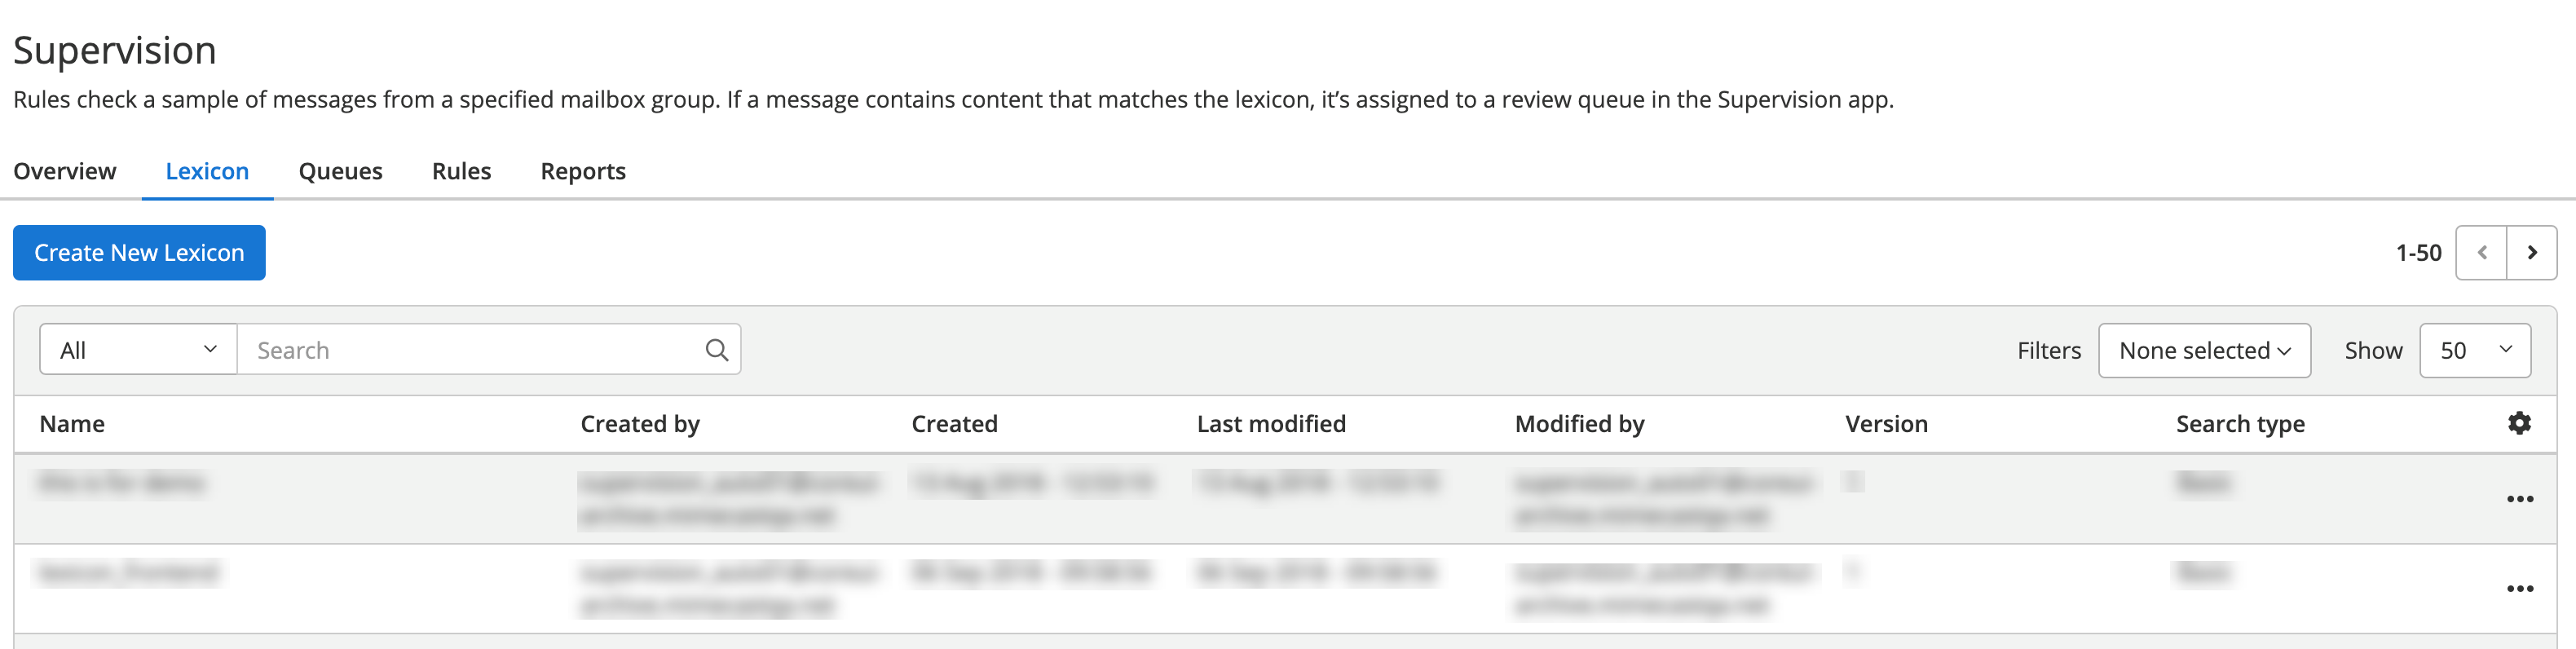Open the Rules tab

[x=461, y=171]
